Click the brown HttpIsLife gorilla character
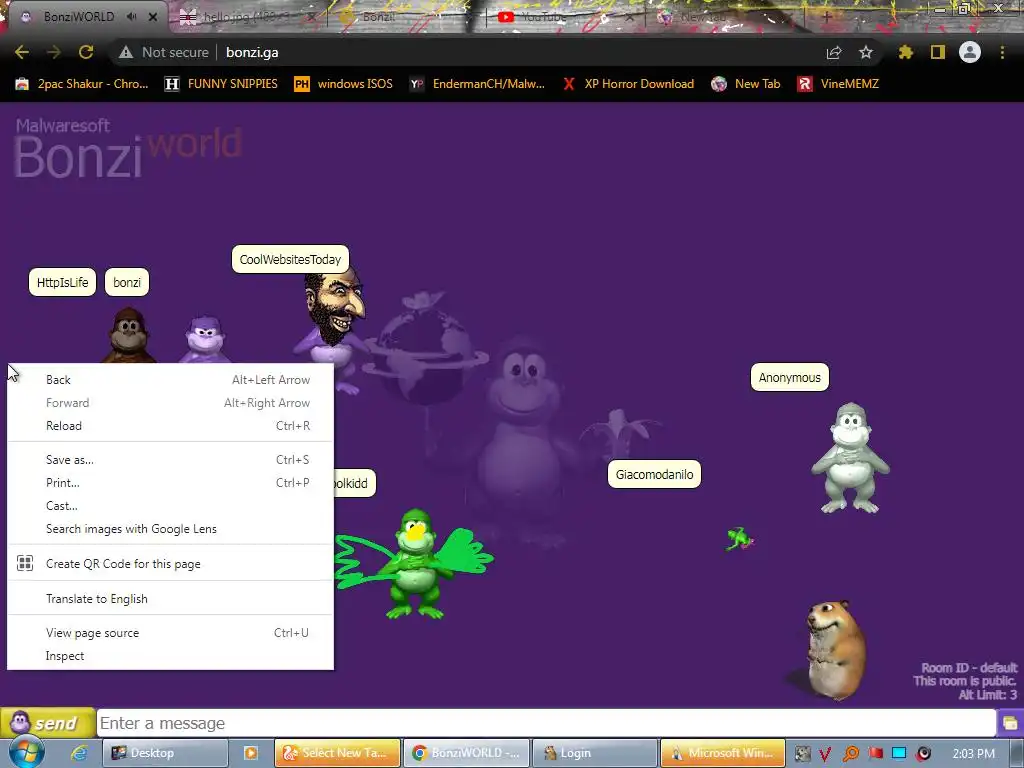 (129, 336)
